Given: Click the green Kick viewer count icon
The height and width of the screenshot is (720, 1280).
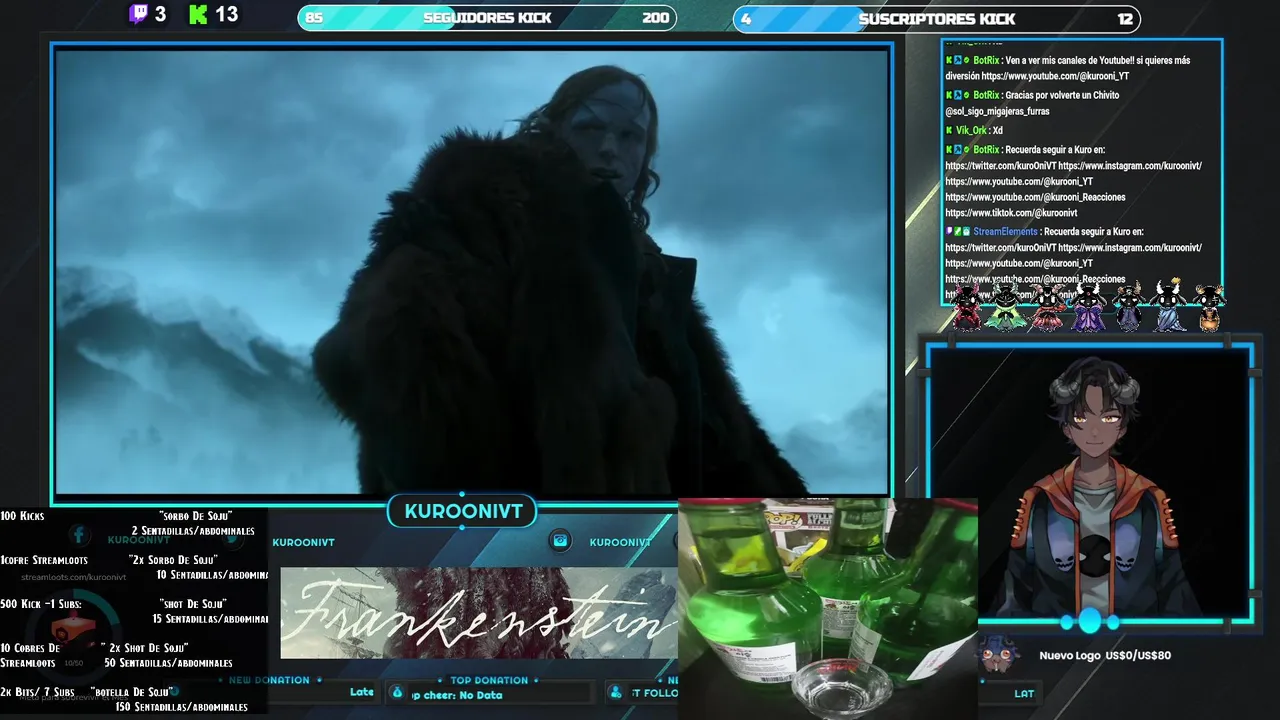Looking at the screenshot, I should (198, 14).
